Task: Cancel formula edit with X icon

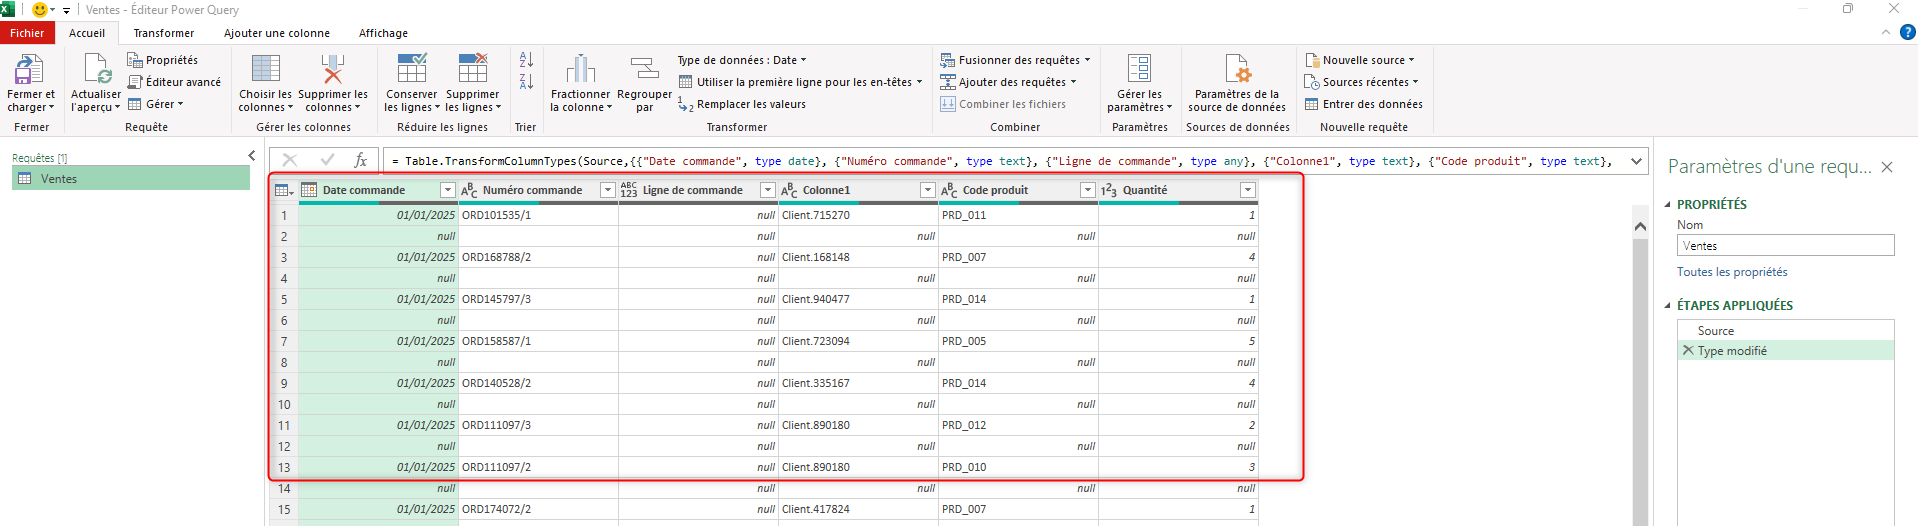Action: tap(290, 160)
